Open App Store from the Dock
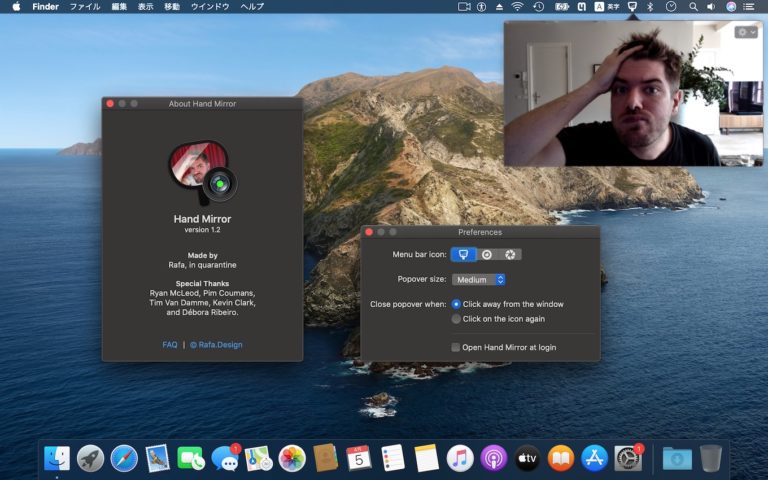Image resolution: width=768 pixels, height=480 pixels. pos(595,458)
